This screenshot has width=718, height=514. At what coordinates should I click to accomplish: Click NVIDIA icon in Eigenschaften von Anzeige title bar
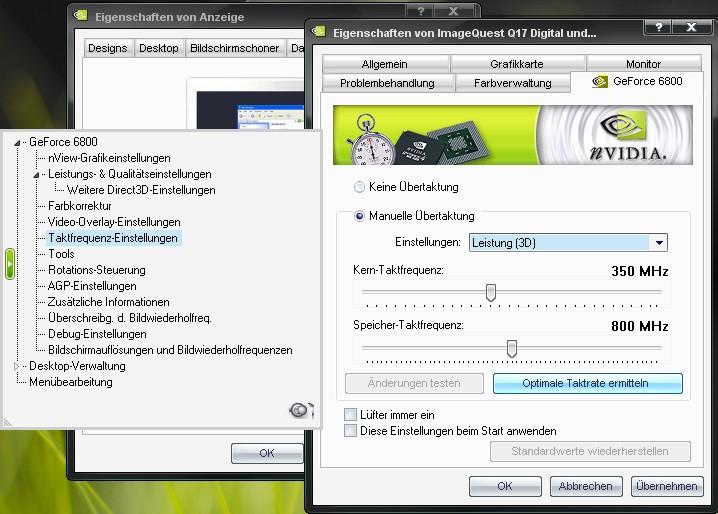tap(81, 16)
